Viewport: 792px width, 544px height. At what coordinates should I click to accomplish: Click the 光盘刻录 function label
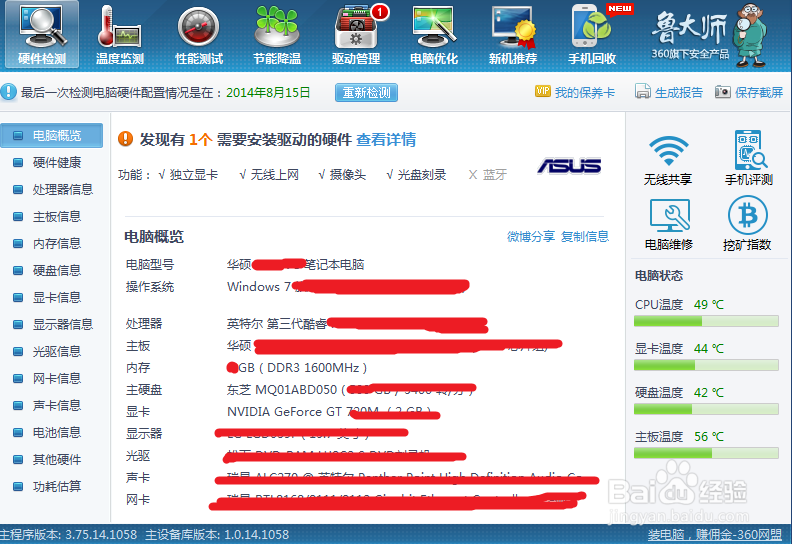422,175
